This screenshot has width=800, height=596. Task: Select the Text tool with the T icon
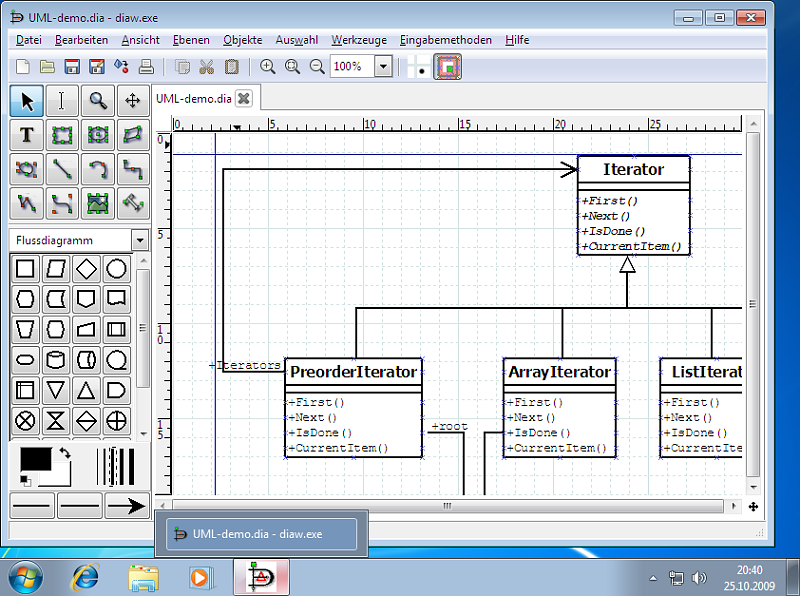pyautogui.click(x=26, y=135)
